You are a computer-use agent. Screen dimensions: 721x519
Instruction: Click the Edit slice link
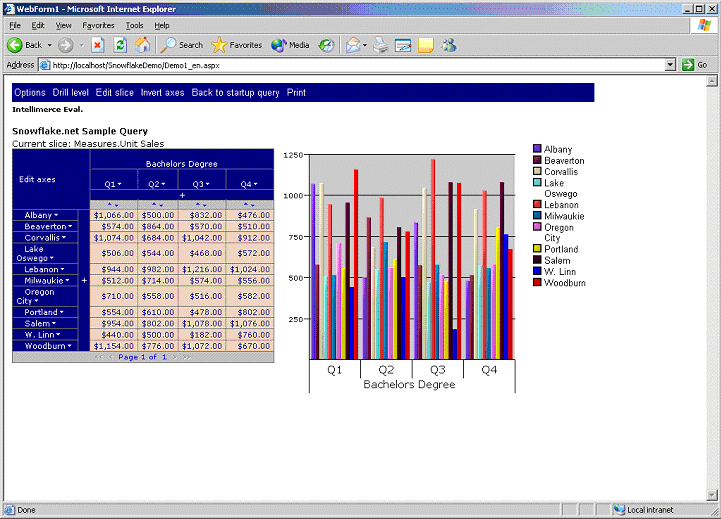(114, 92)
